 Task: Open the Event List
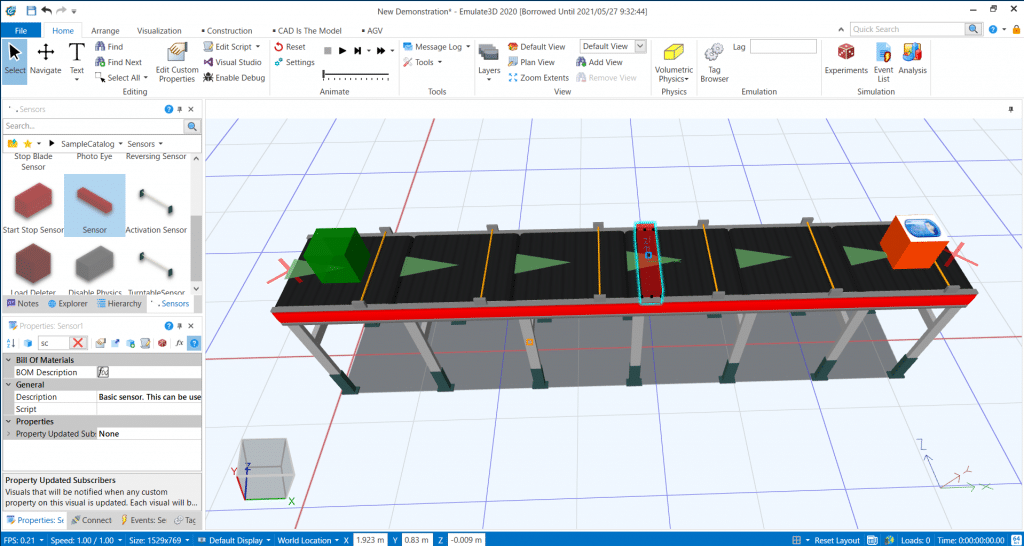pyautogui.click(x=883, y=62)
